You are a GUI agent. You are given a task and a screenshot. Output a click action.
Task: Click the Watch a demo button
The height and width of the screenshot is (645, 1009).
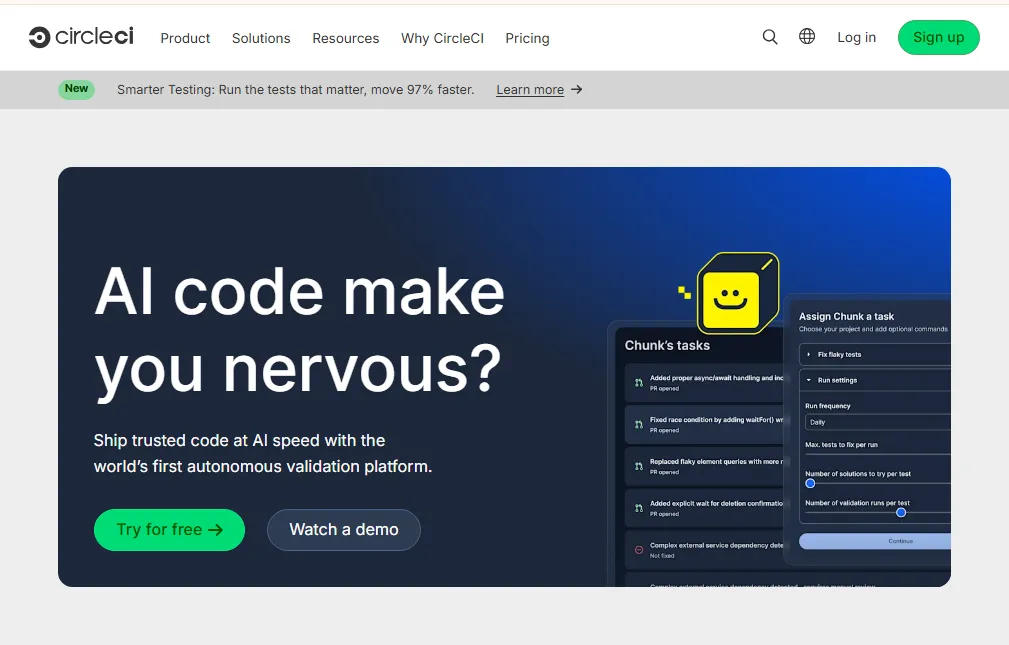pos(344,530)
